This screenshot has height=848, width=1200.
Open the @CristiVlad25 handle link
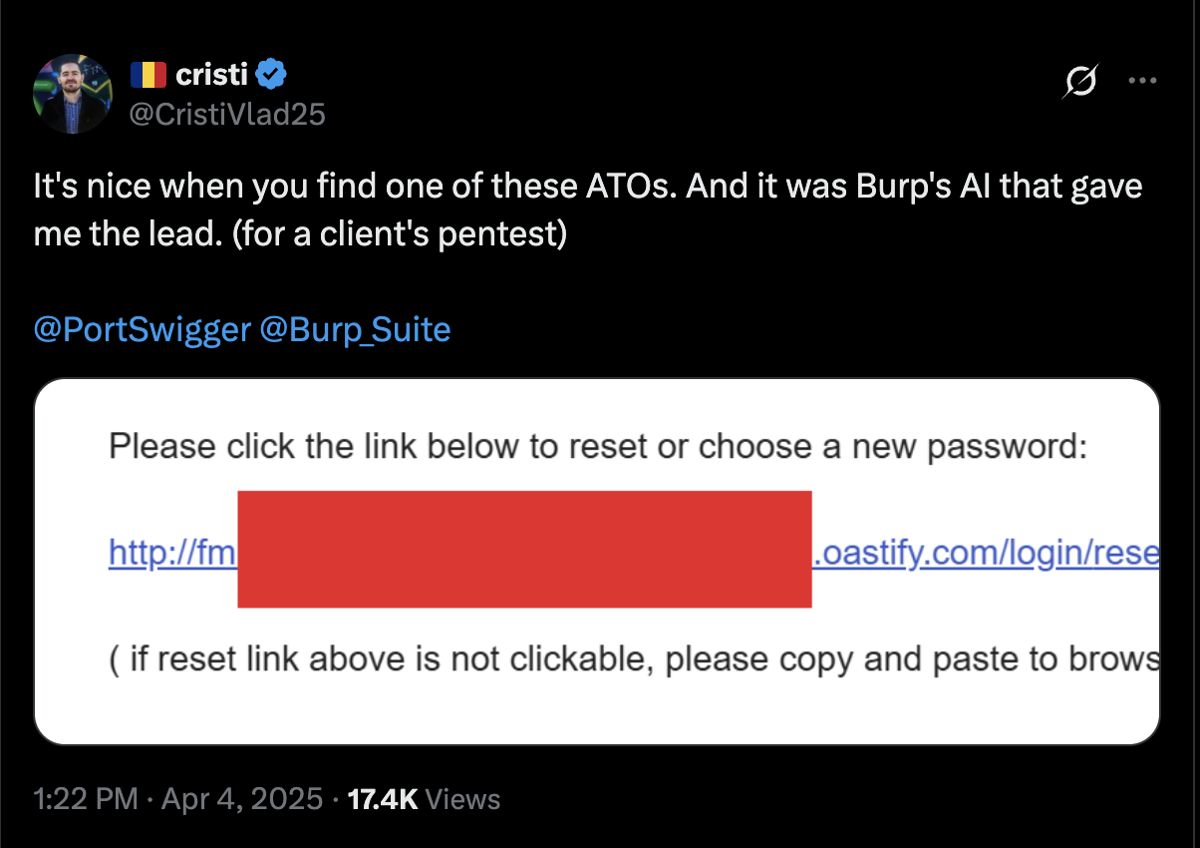(228, 114)
